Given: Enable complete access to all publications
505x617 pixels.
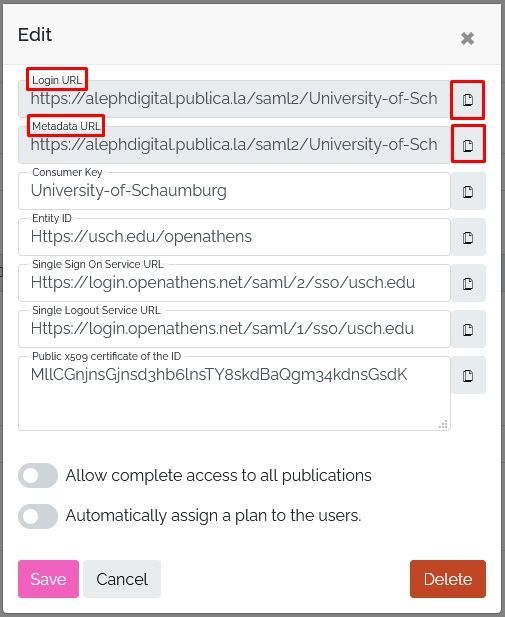Looking at the screenshot, I should pos(38,475).
